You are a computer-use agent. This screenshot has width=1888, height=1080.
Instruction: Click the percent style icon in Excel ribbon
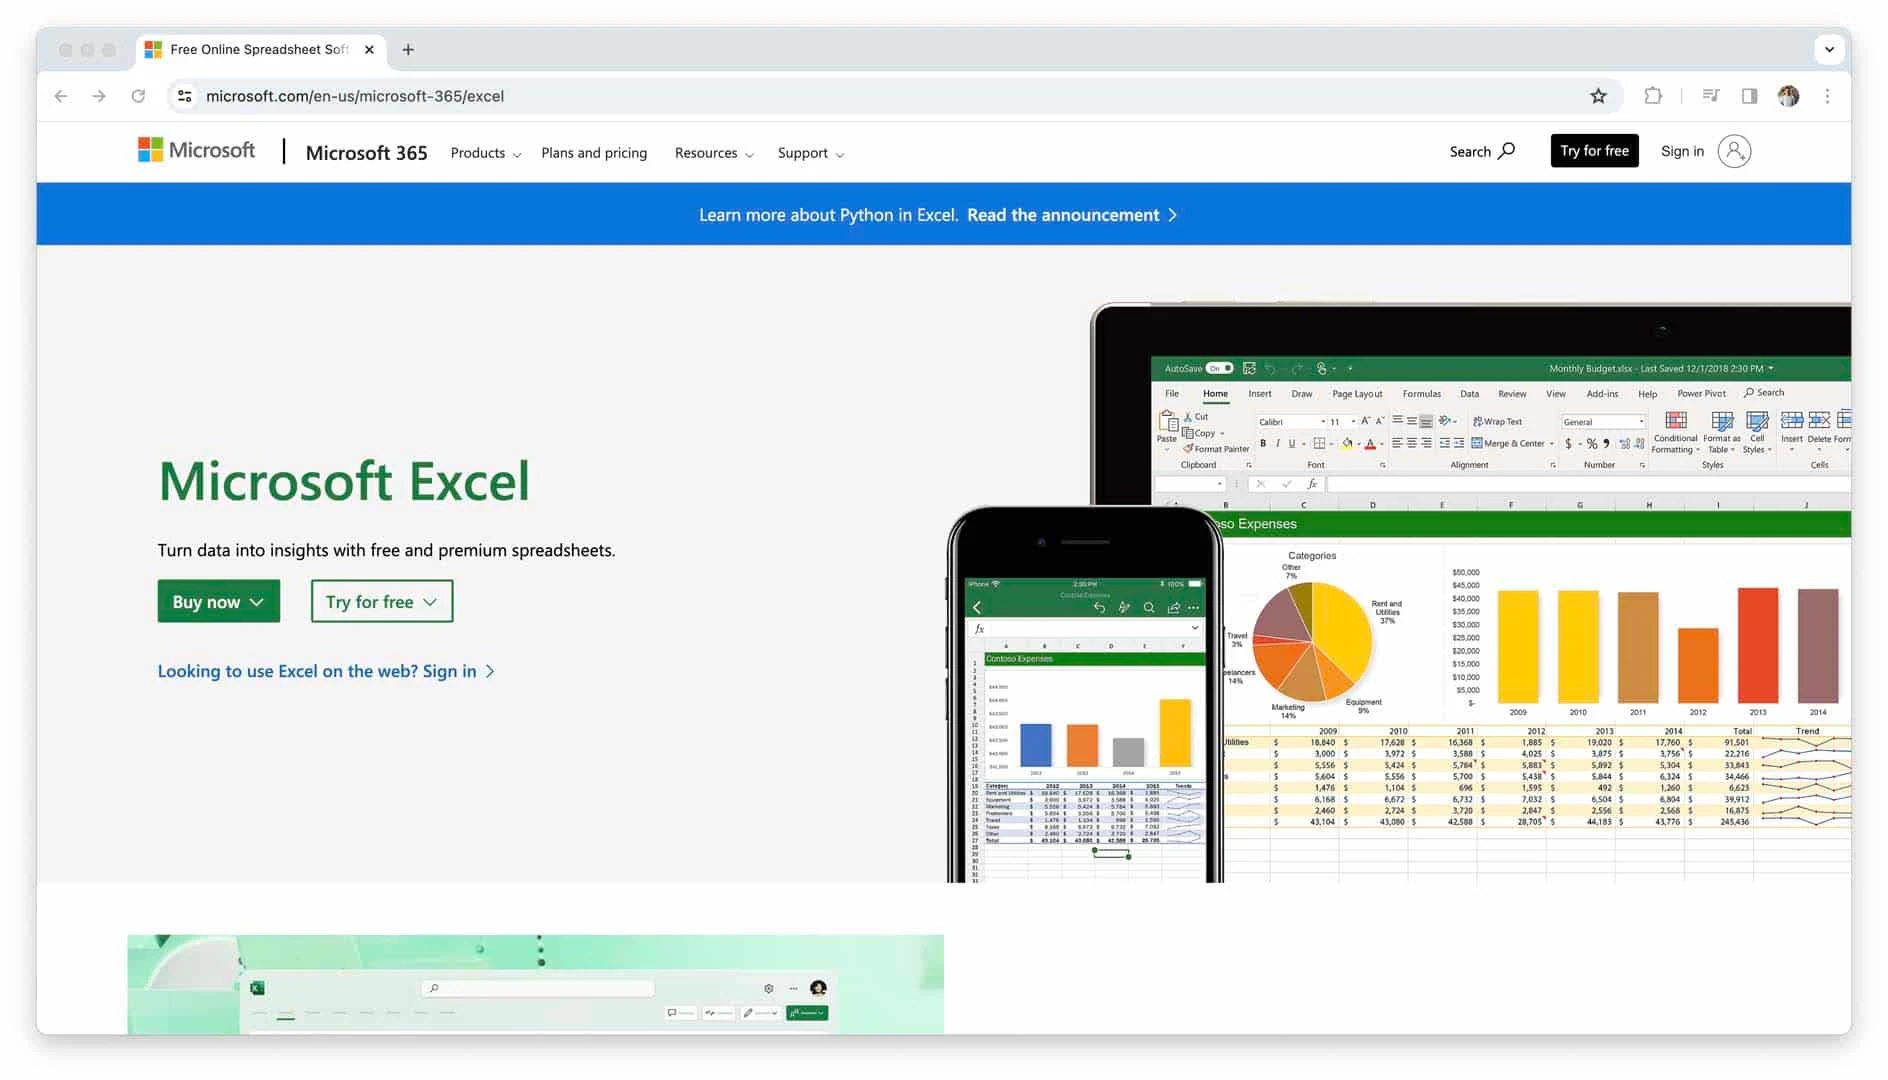coord(1592,444)
